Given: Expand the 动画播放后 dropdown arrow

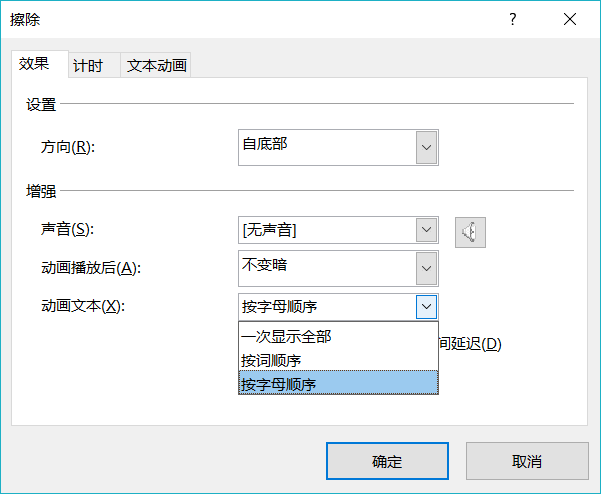Looking at the screenshot, I should point(427,268).
